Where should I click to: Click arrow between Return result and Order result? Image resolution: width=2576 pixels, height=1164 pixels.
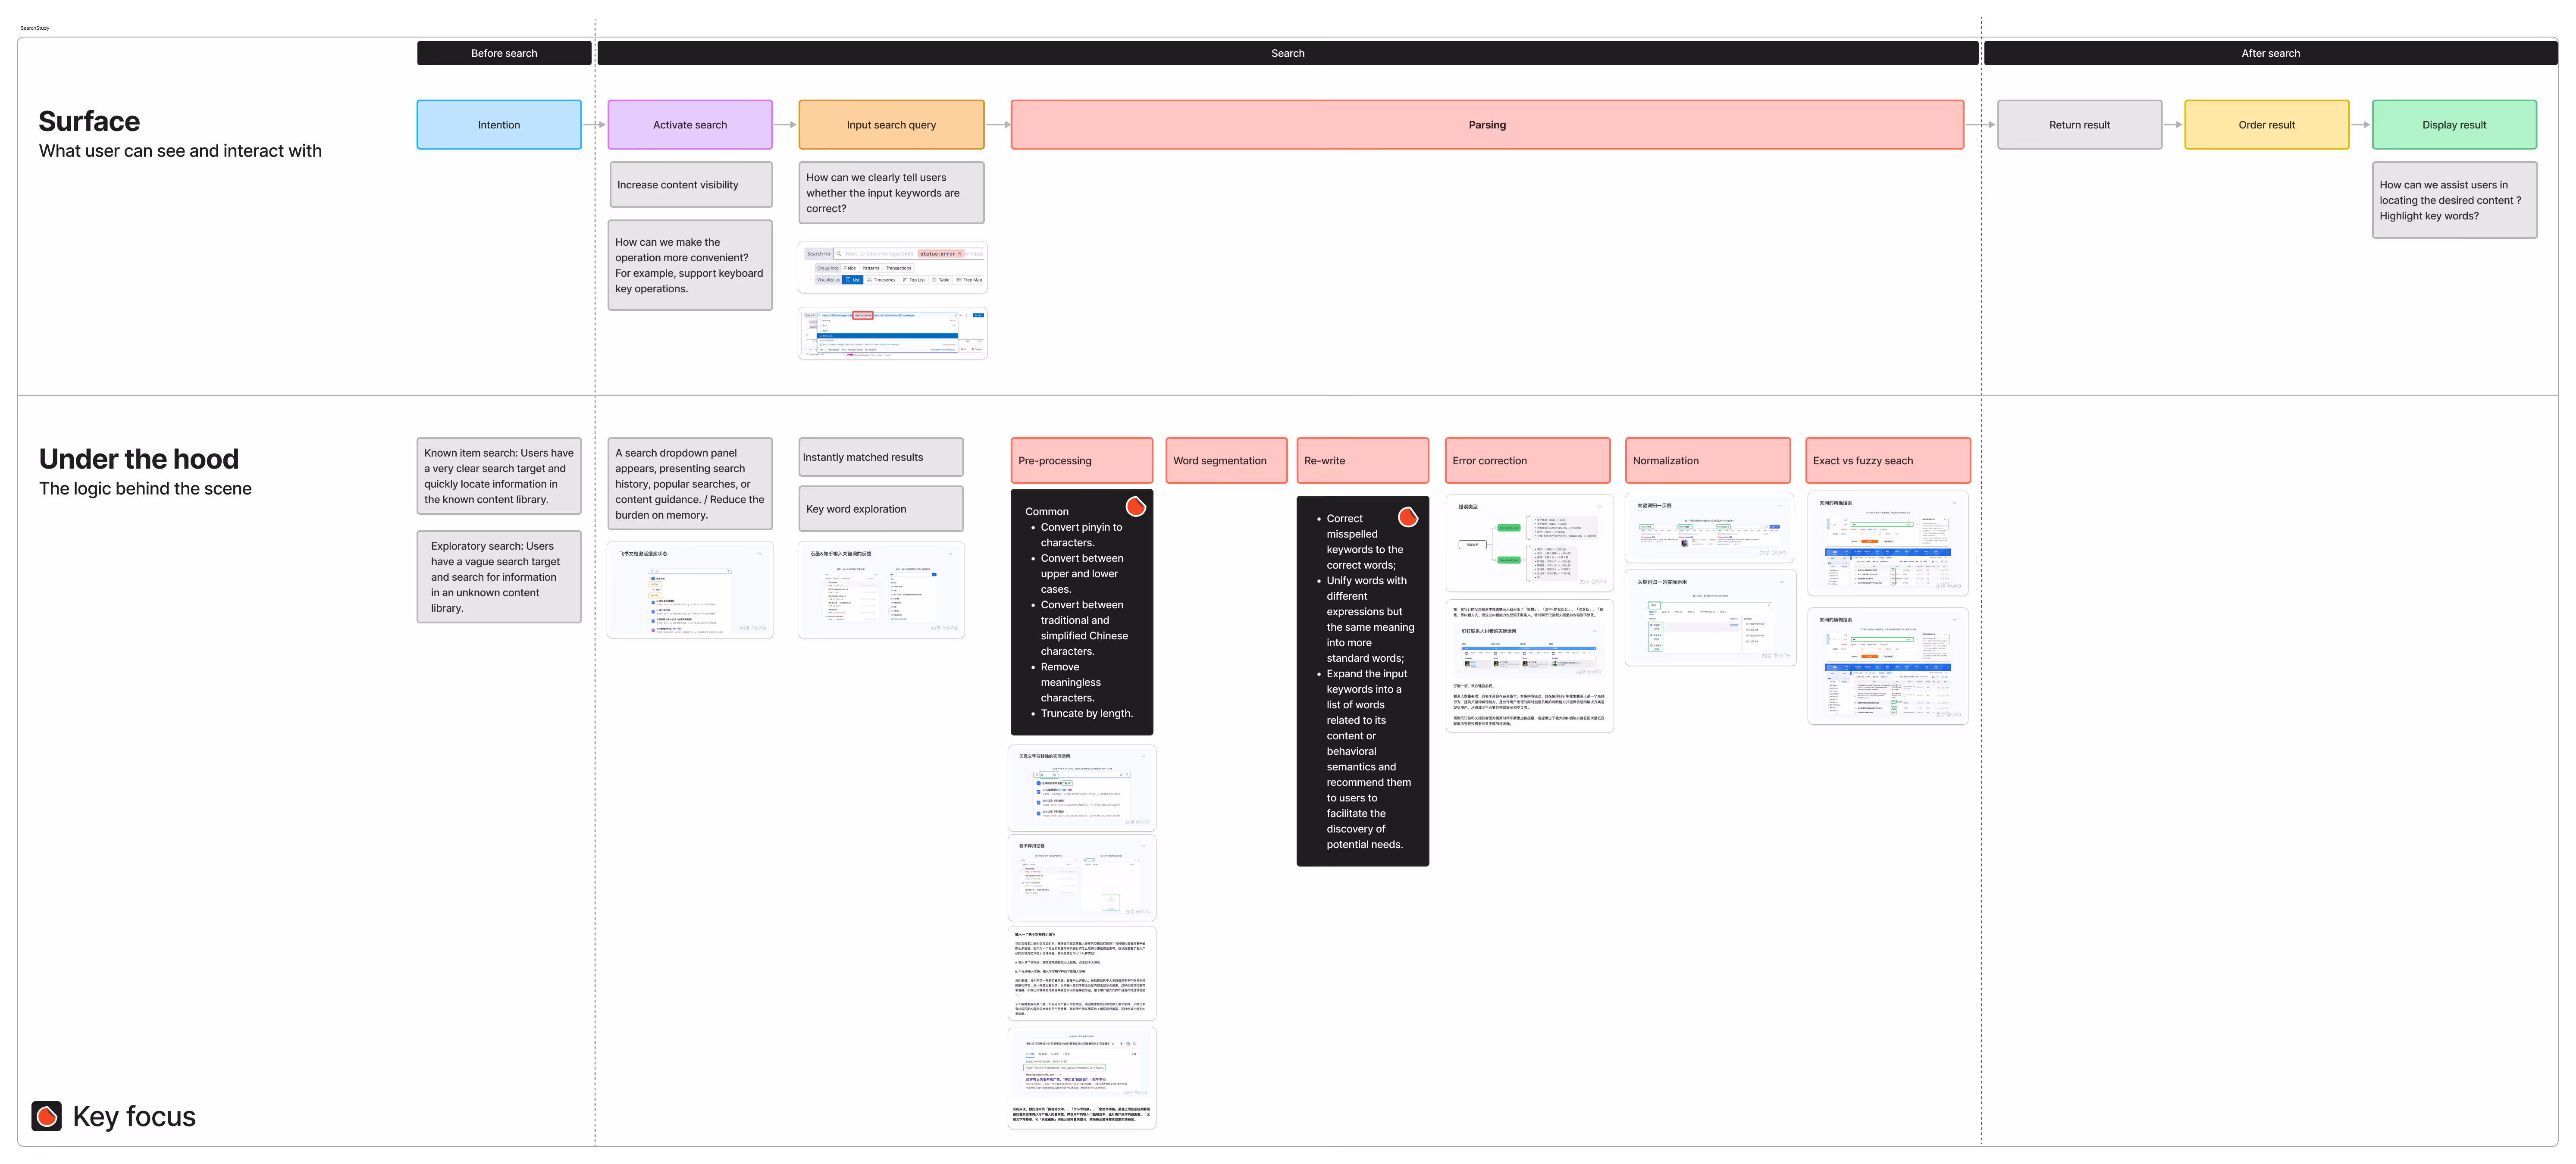pos(2173,125)
